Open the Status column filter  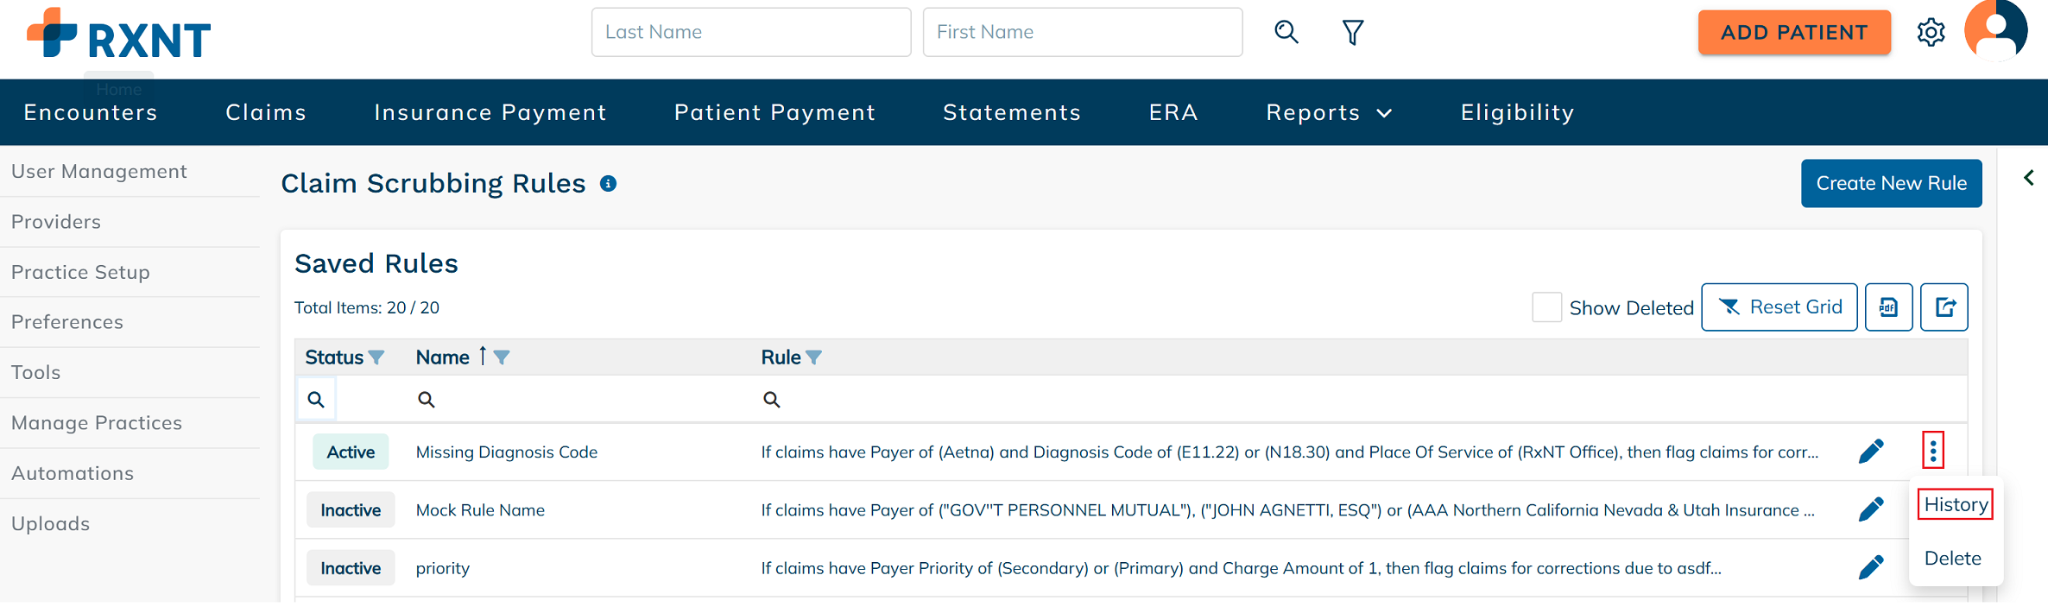click(x=377, y=358)
